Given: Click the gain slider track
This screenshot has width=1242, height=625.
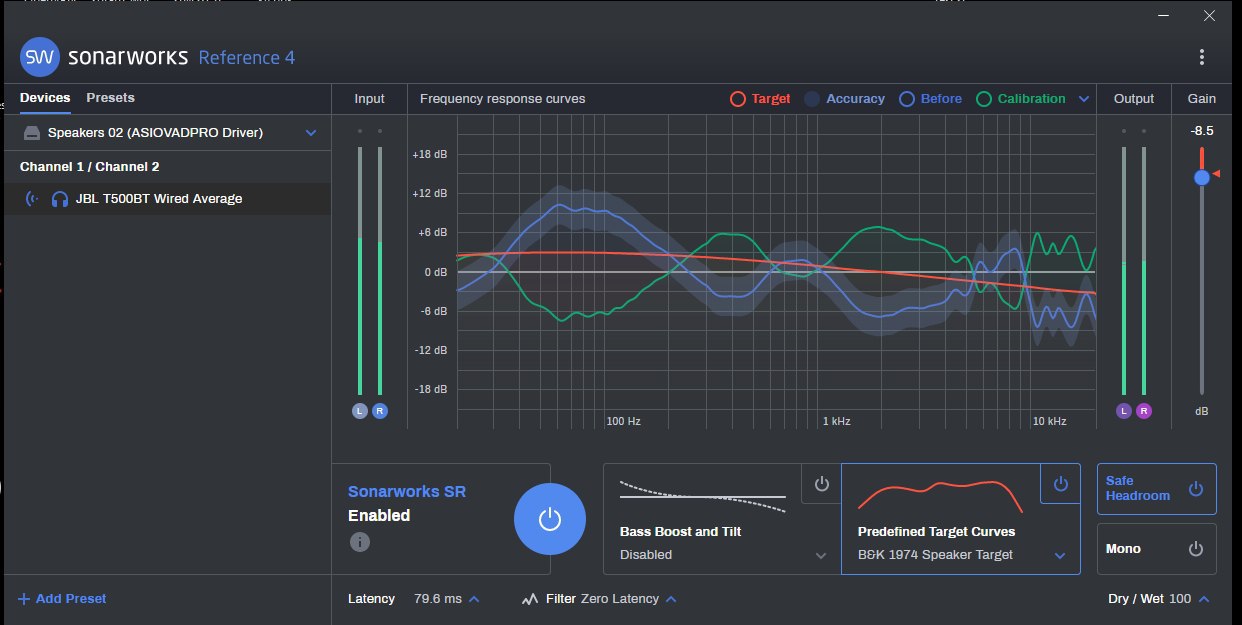Looking at the screenshot, I should [1201, 270].
